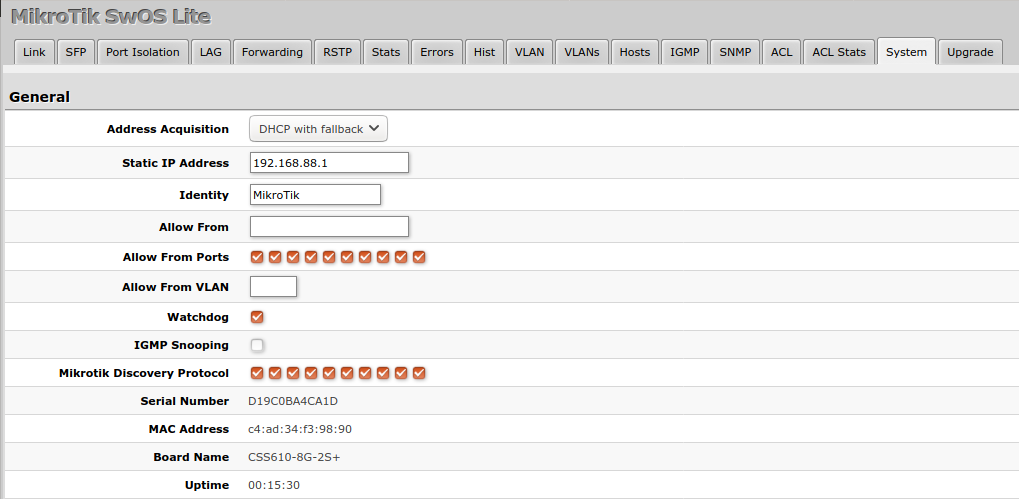Open the Stats tab
The width and height of the screenshot is (1019, 499).
click(x=386, y=52)
